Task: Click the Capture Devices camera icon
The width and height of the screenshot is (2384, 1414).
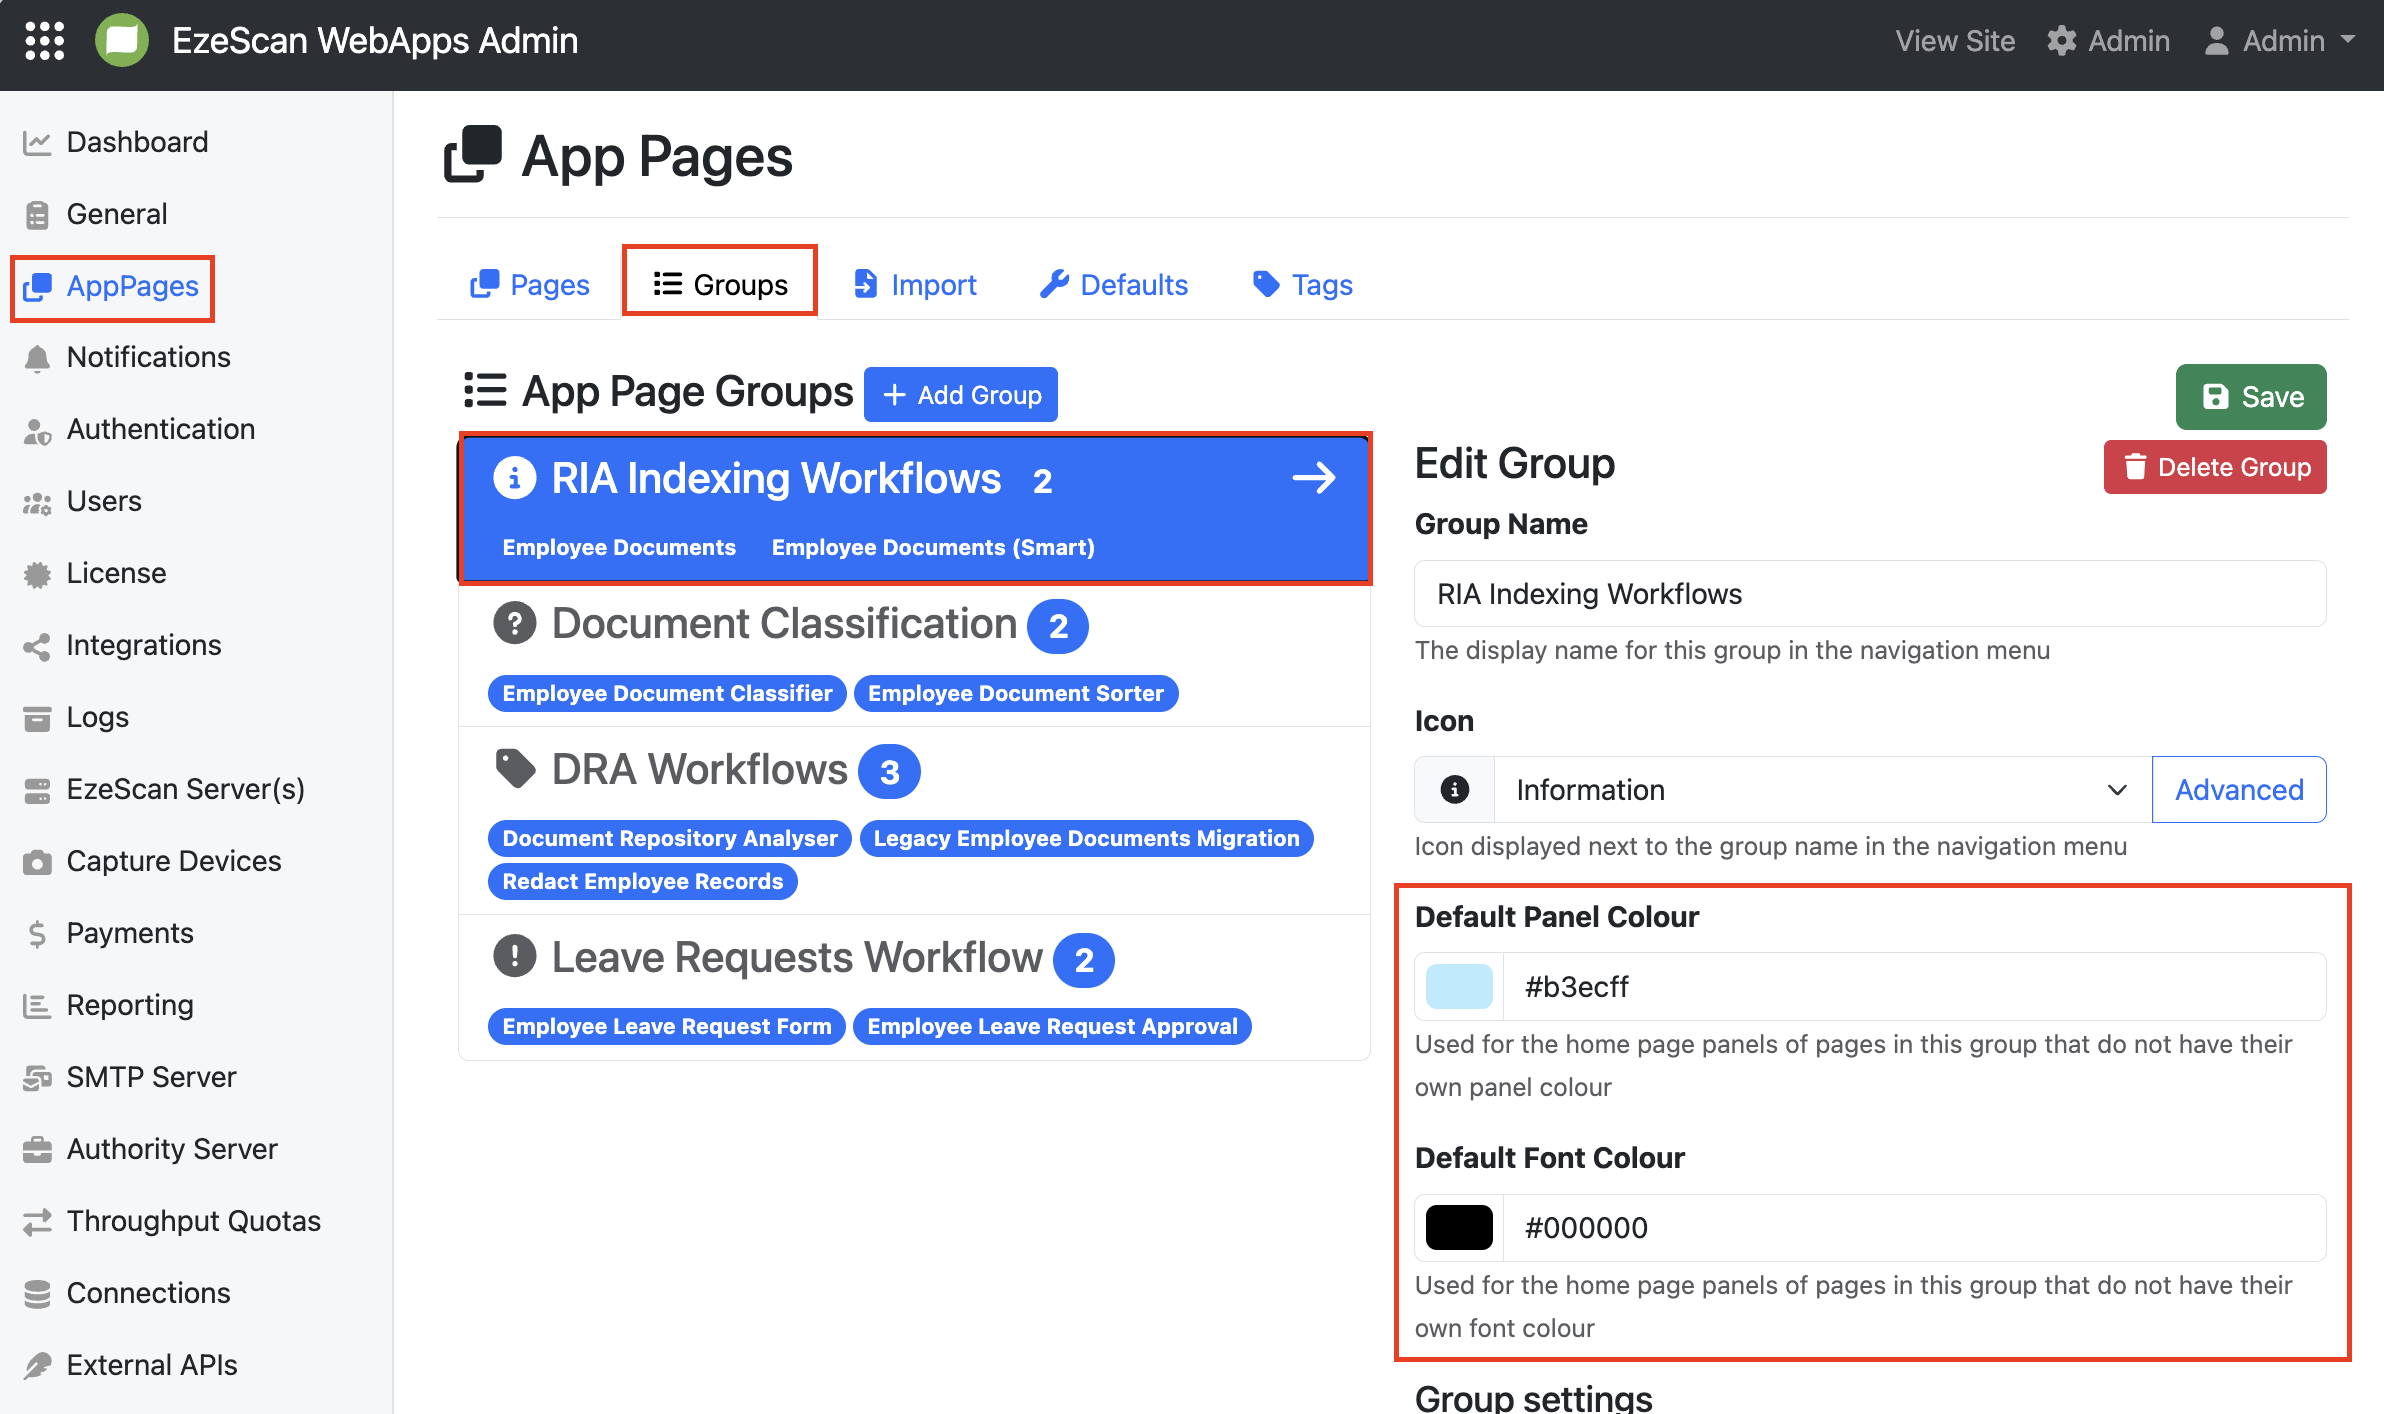Action: click(x=37, y=862)
